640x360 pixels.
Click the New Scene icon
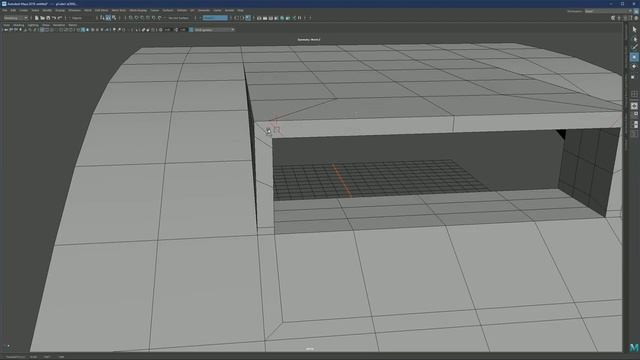36,18
